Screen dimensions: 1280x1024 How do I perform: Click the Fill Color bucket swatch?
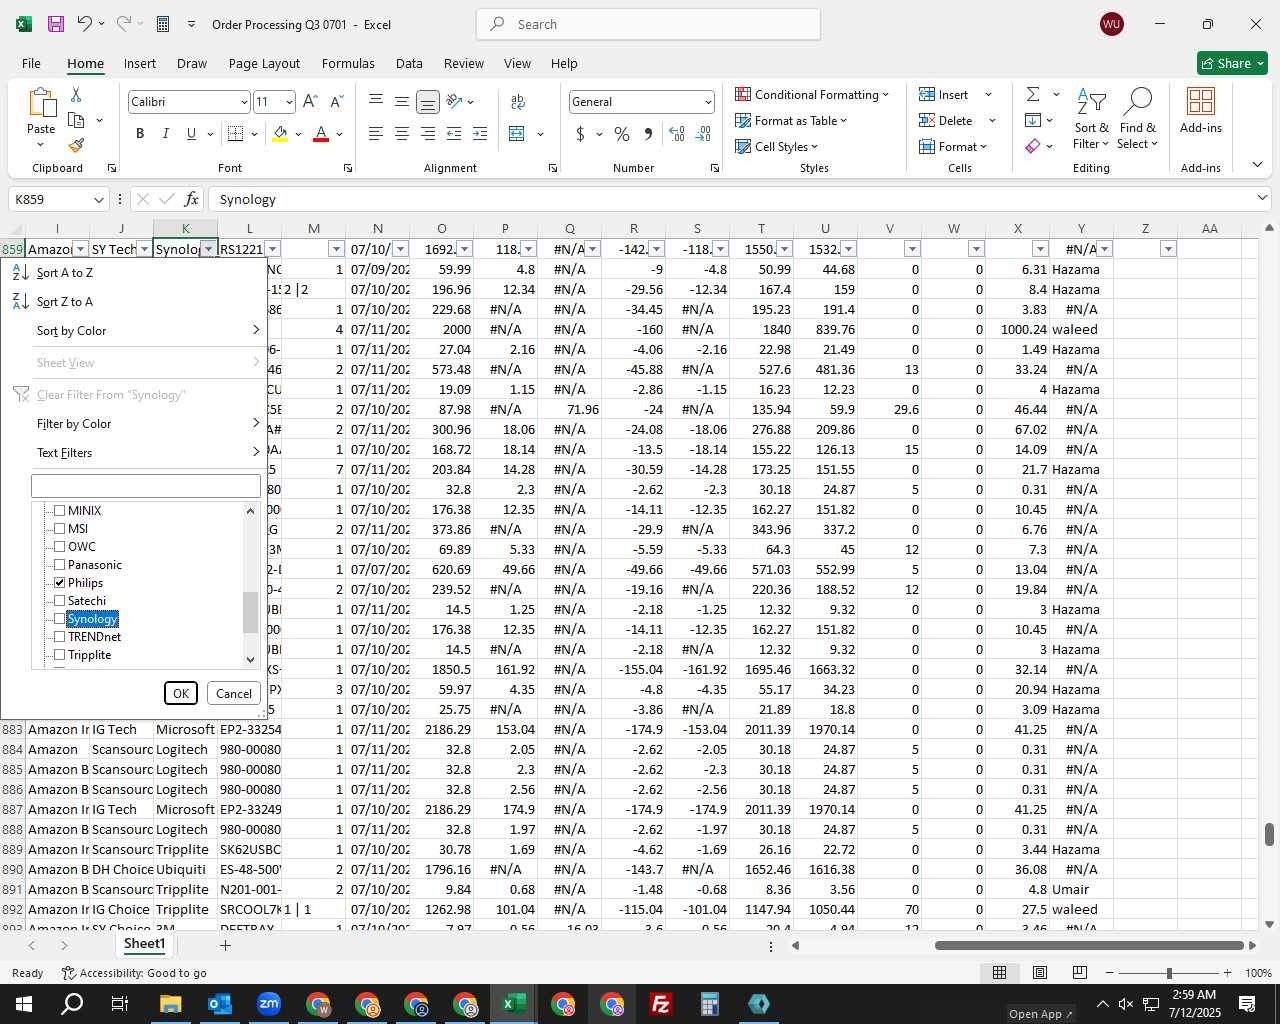[x=280, y=134]
